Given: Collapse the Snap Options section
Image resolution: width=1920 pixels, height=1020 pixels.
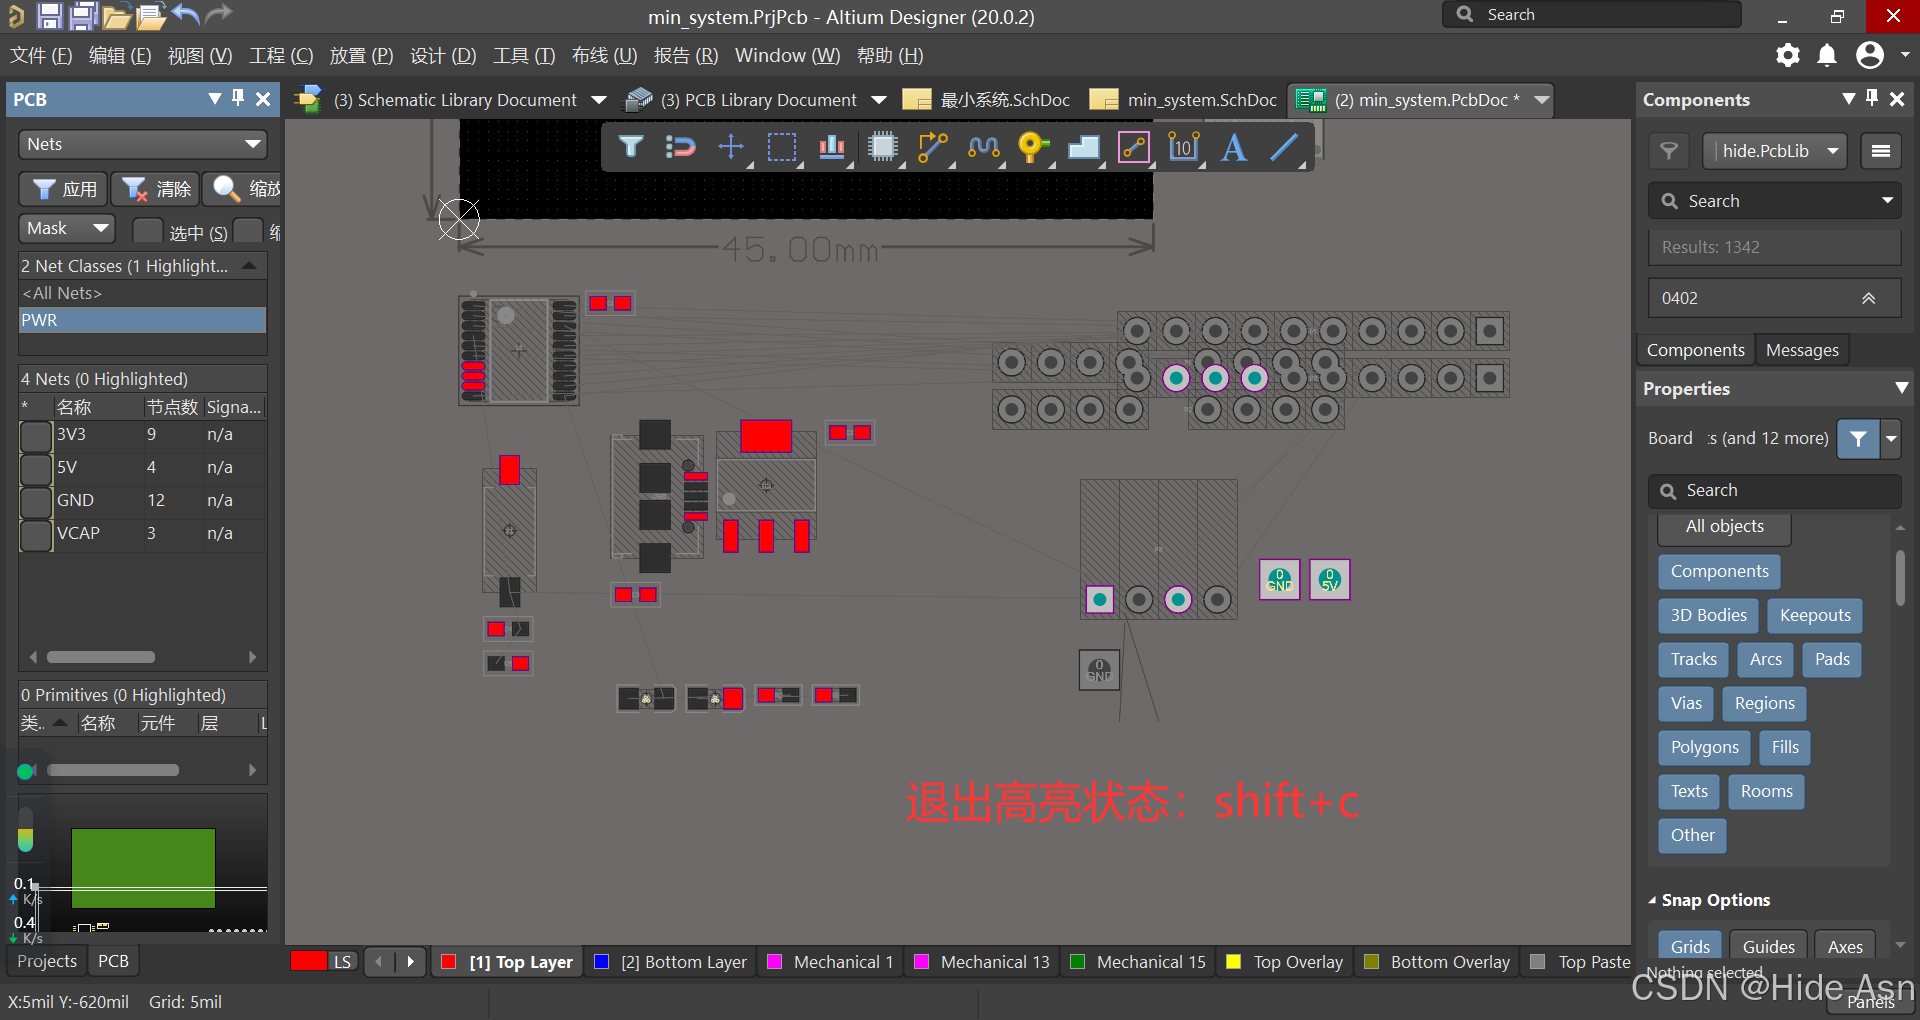Looking at the screenshot, I should (1653, 900).
